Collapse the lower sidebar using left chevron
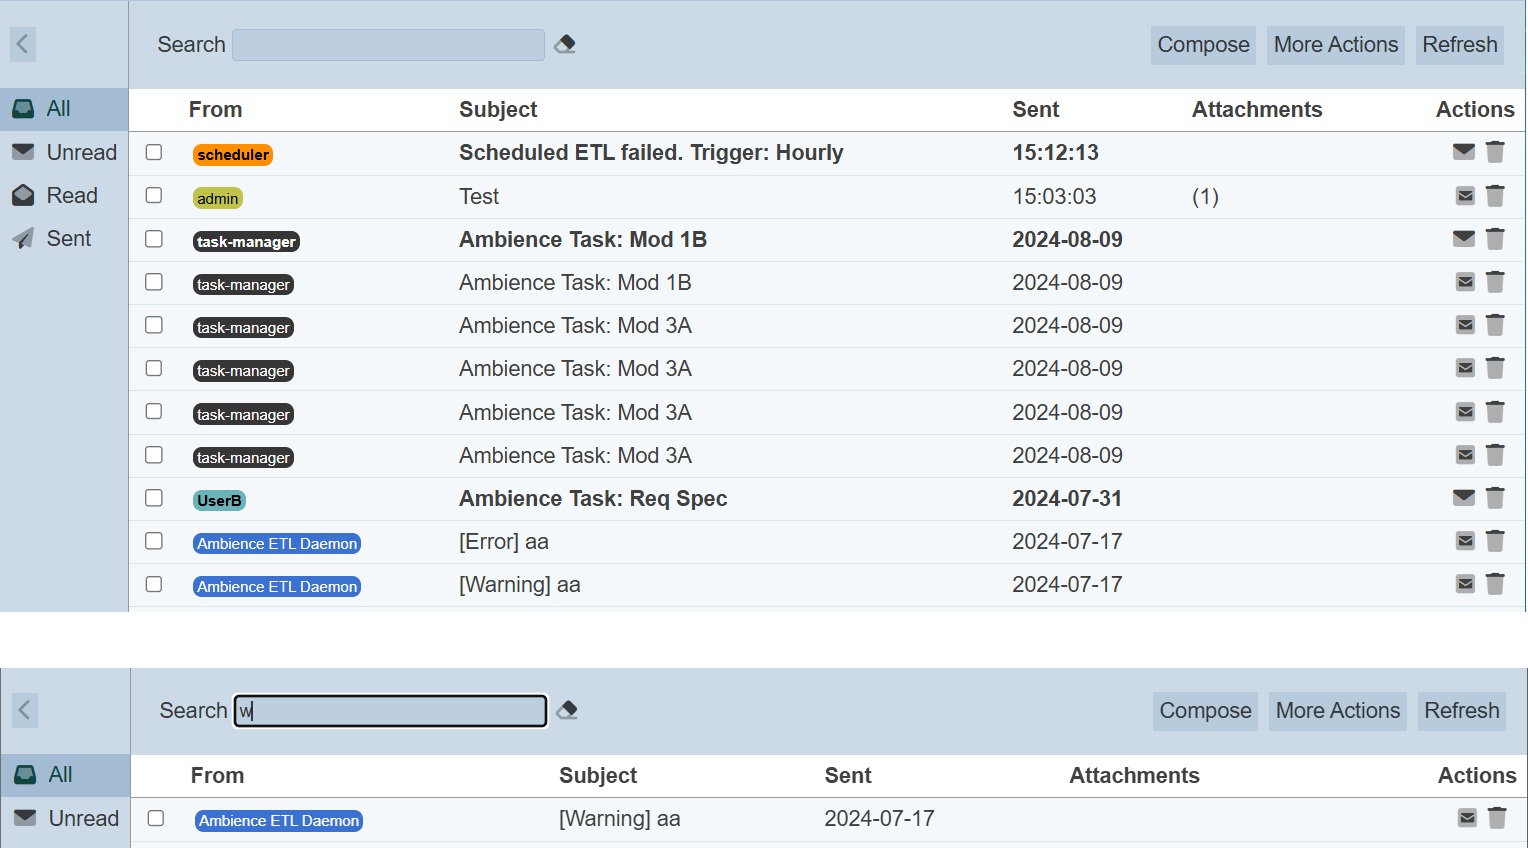 pos(25,710)
